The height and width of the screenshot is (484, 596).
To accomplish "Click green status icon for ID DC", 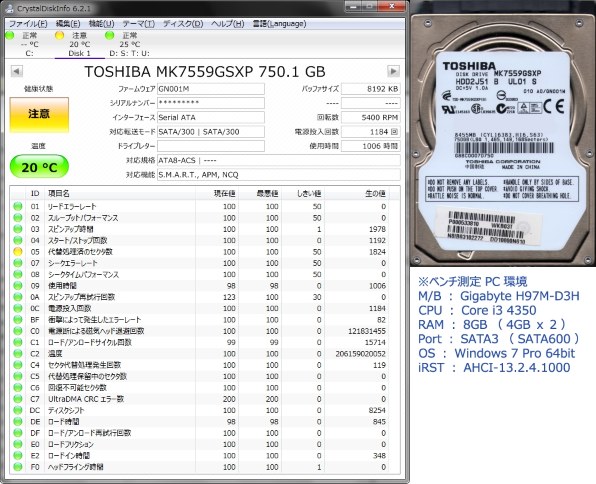I will [x=17, y=410].
